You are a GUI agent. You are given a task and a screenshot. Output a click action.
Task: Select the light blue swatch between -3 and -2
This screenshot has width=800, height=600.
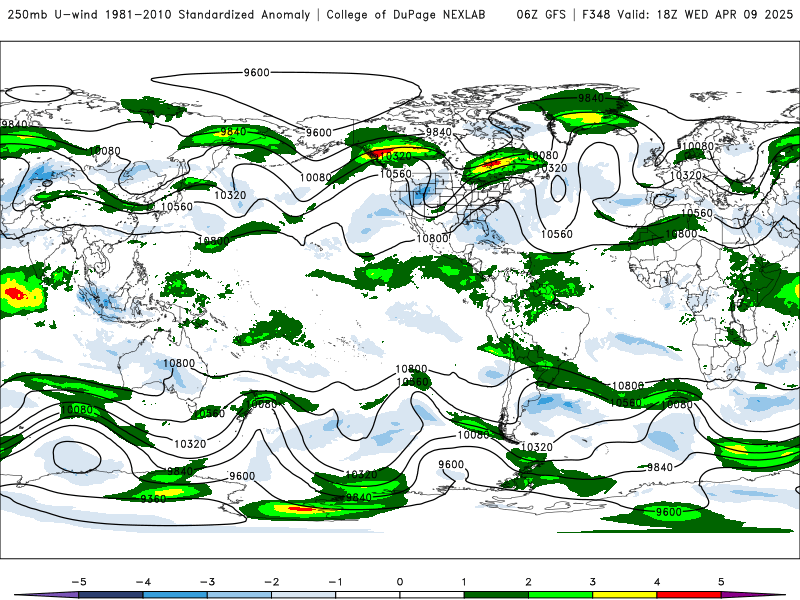[x=239, y=595]
